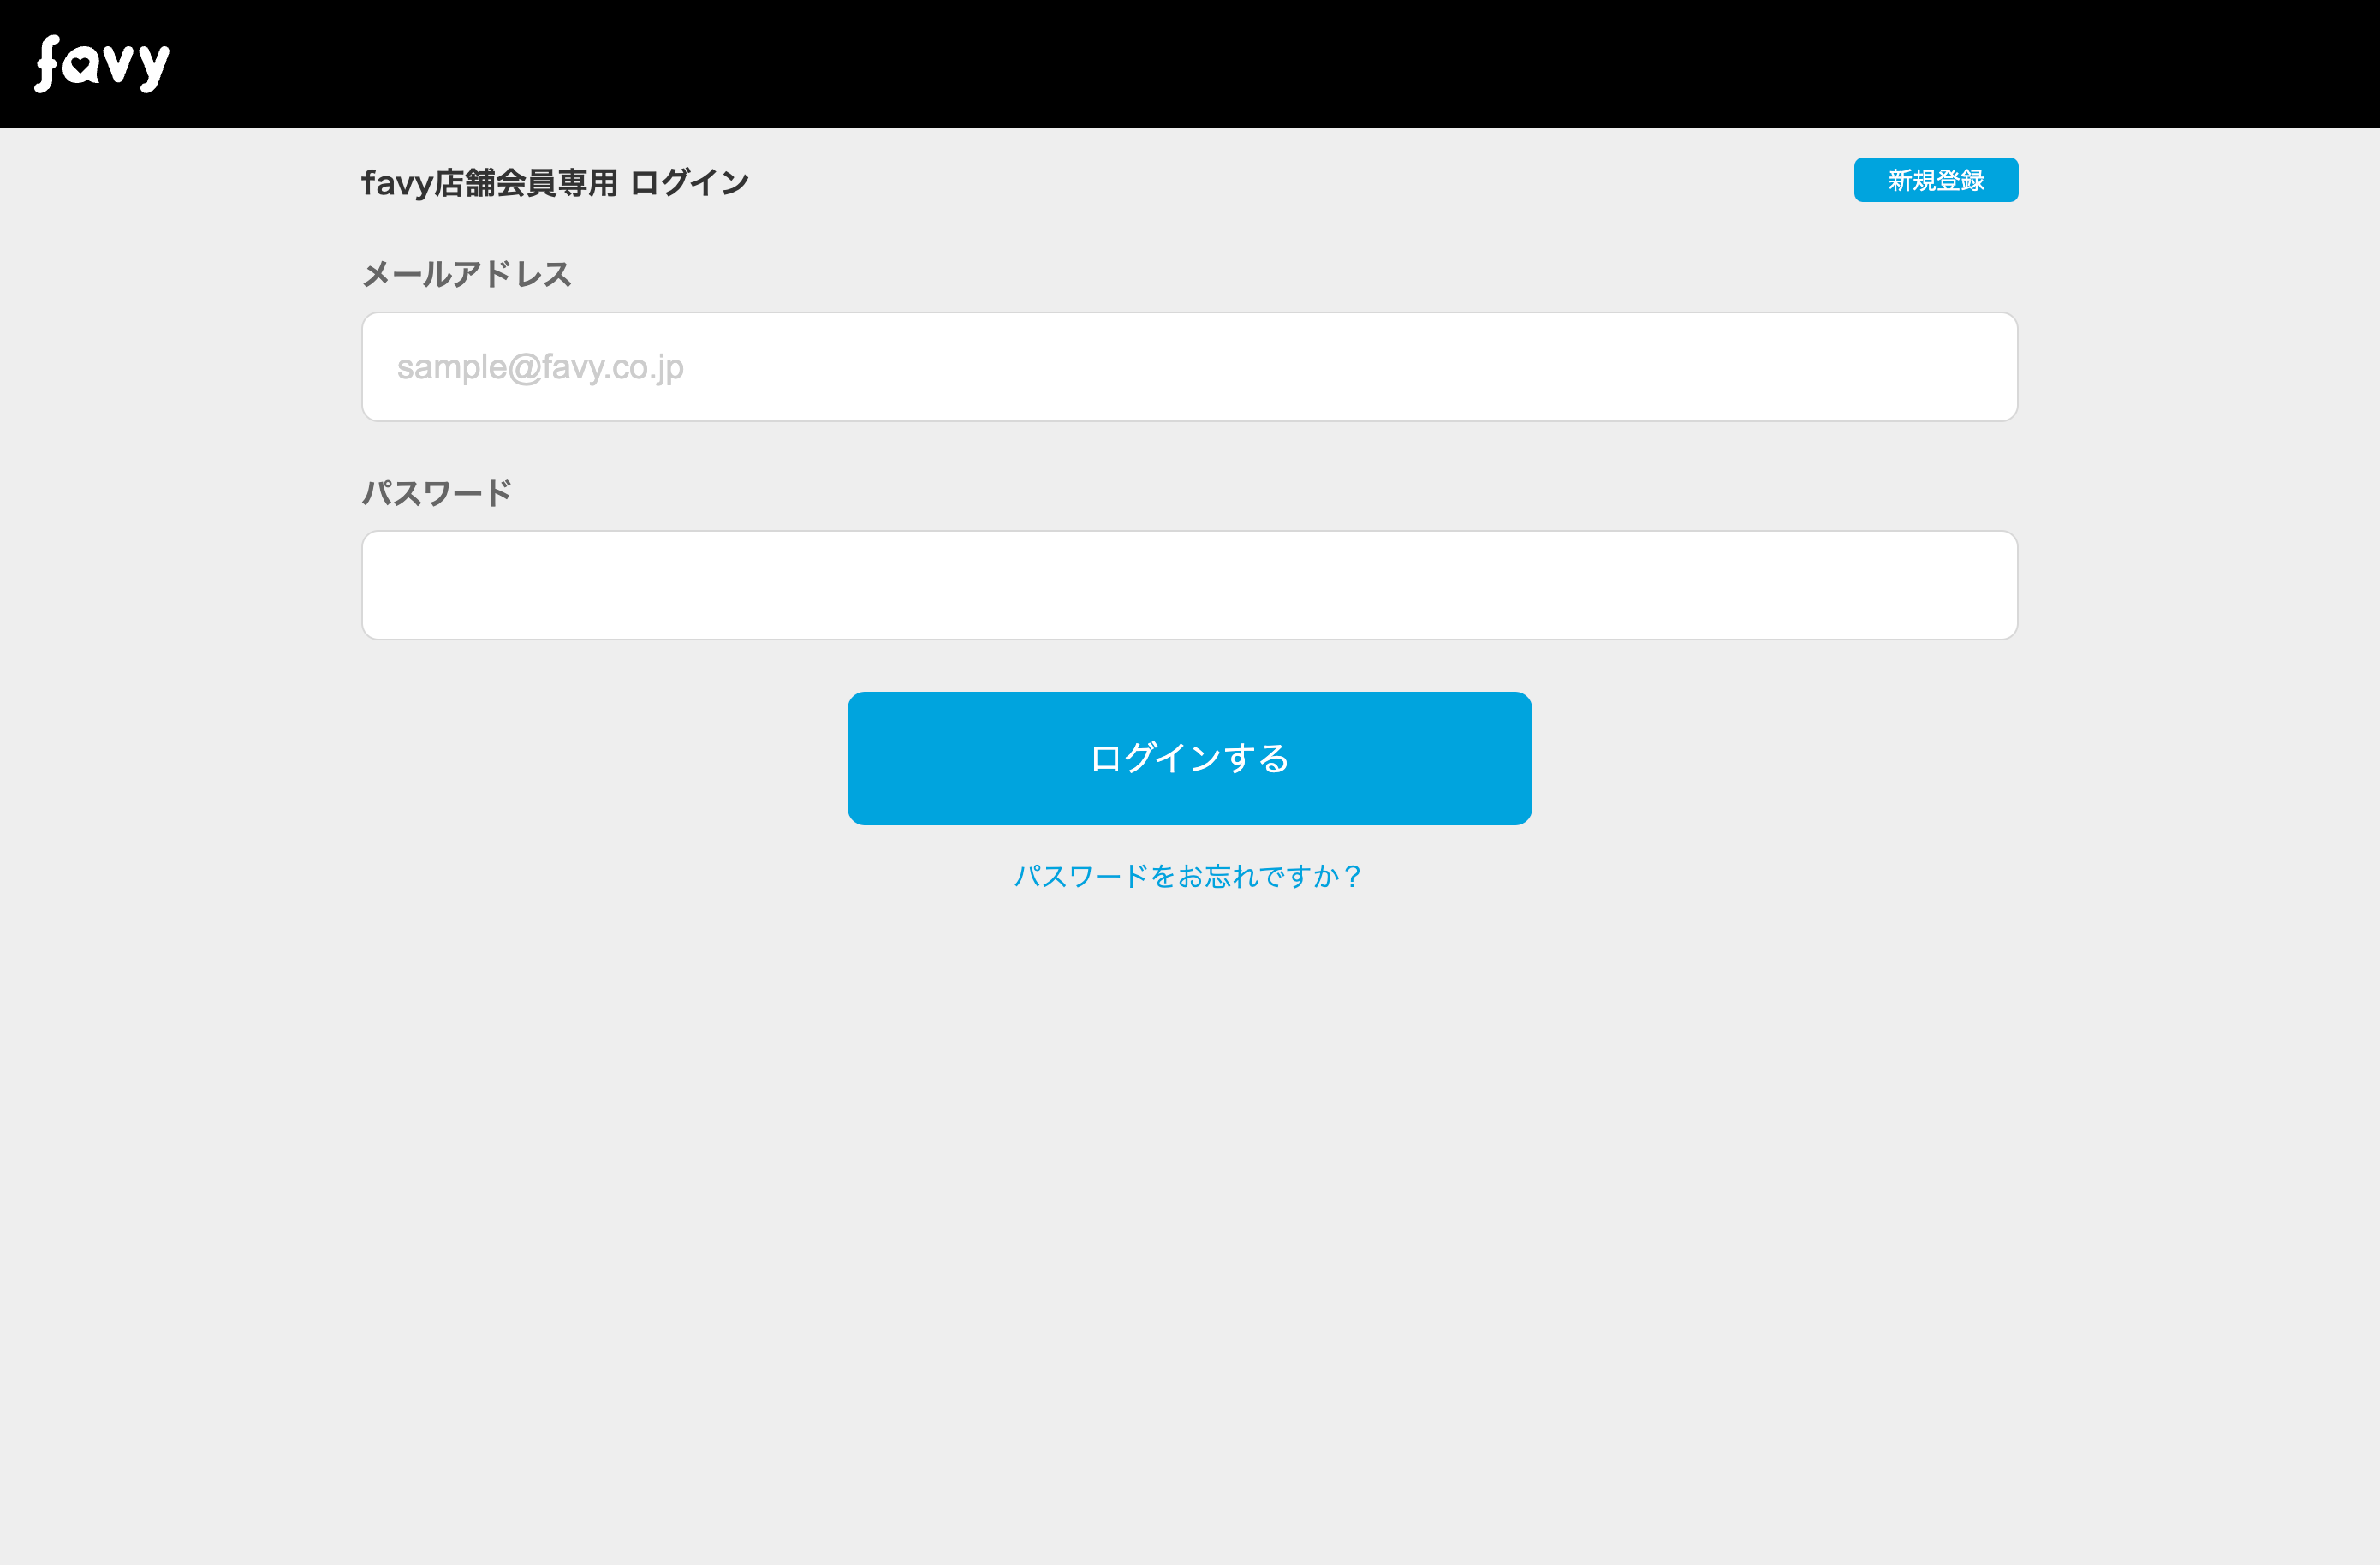Image resolution: width=2380 pixels, height=1565 pixels.
Task: Click left edge of ログインする button
Action: 870,758
